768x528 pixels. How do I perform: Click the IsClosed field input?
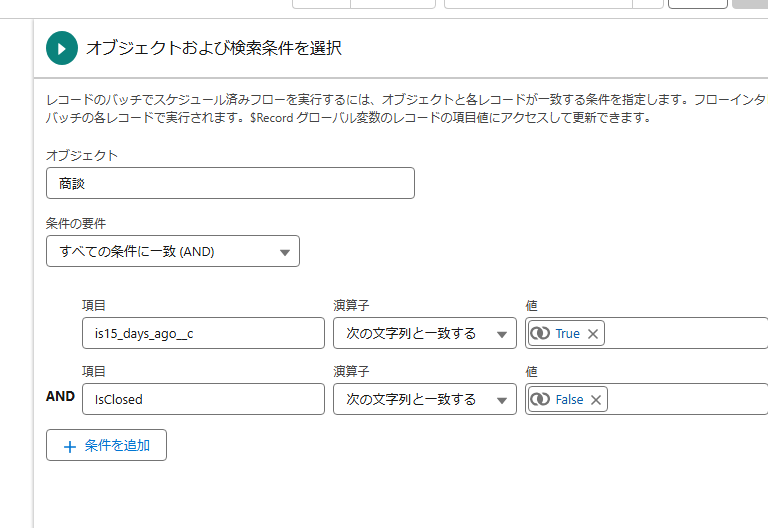click(203, 399)
